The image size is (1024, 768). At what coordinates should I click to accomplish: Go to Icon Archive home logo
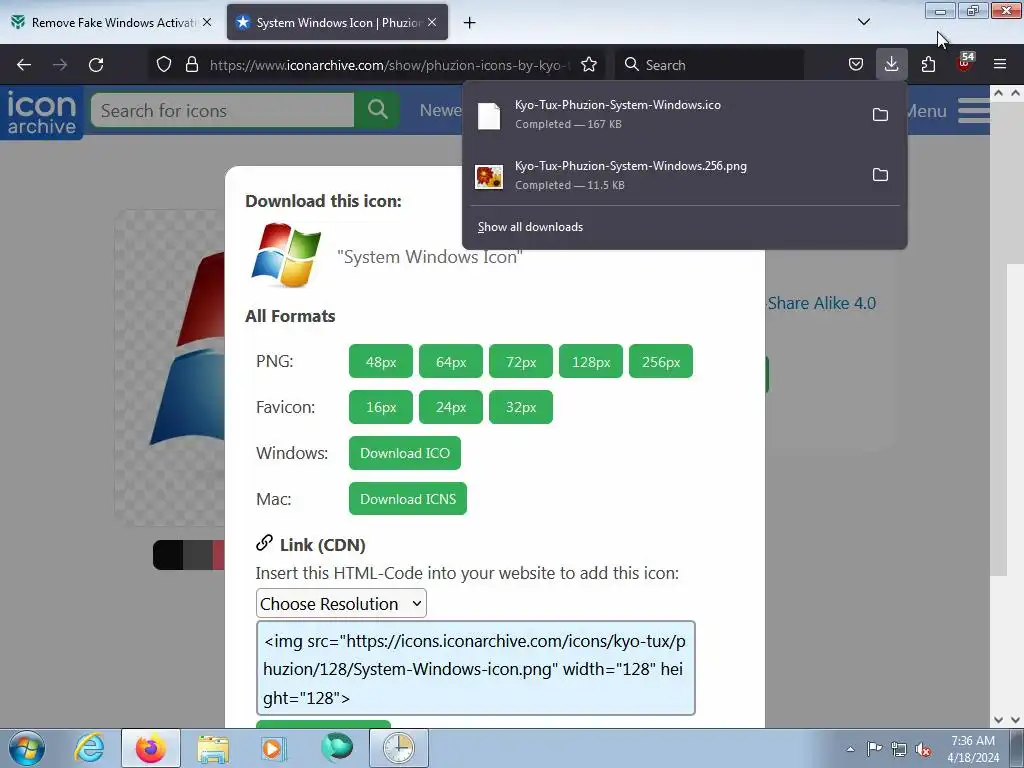(42, 112)
